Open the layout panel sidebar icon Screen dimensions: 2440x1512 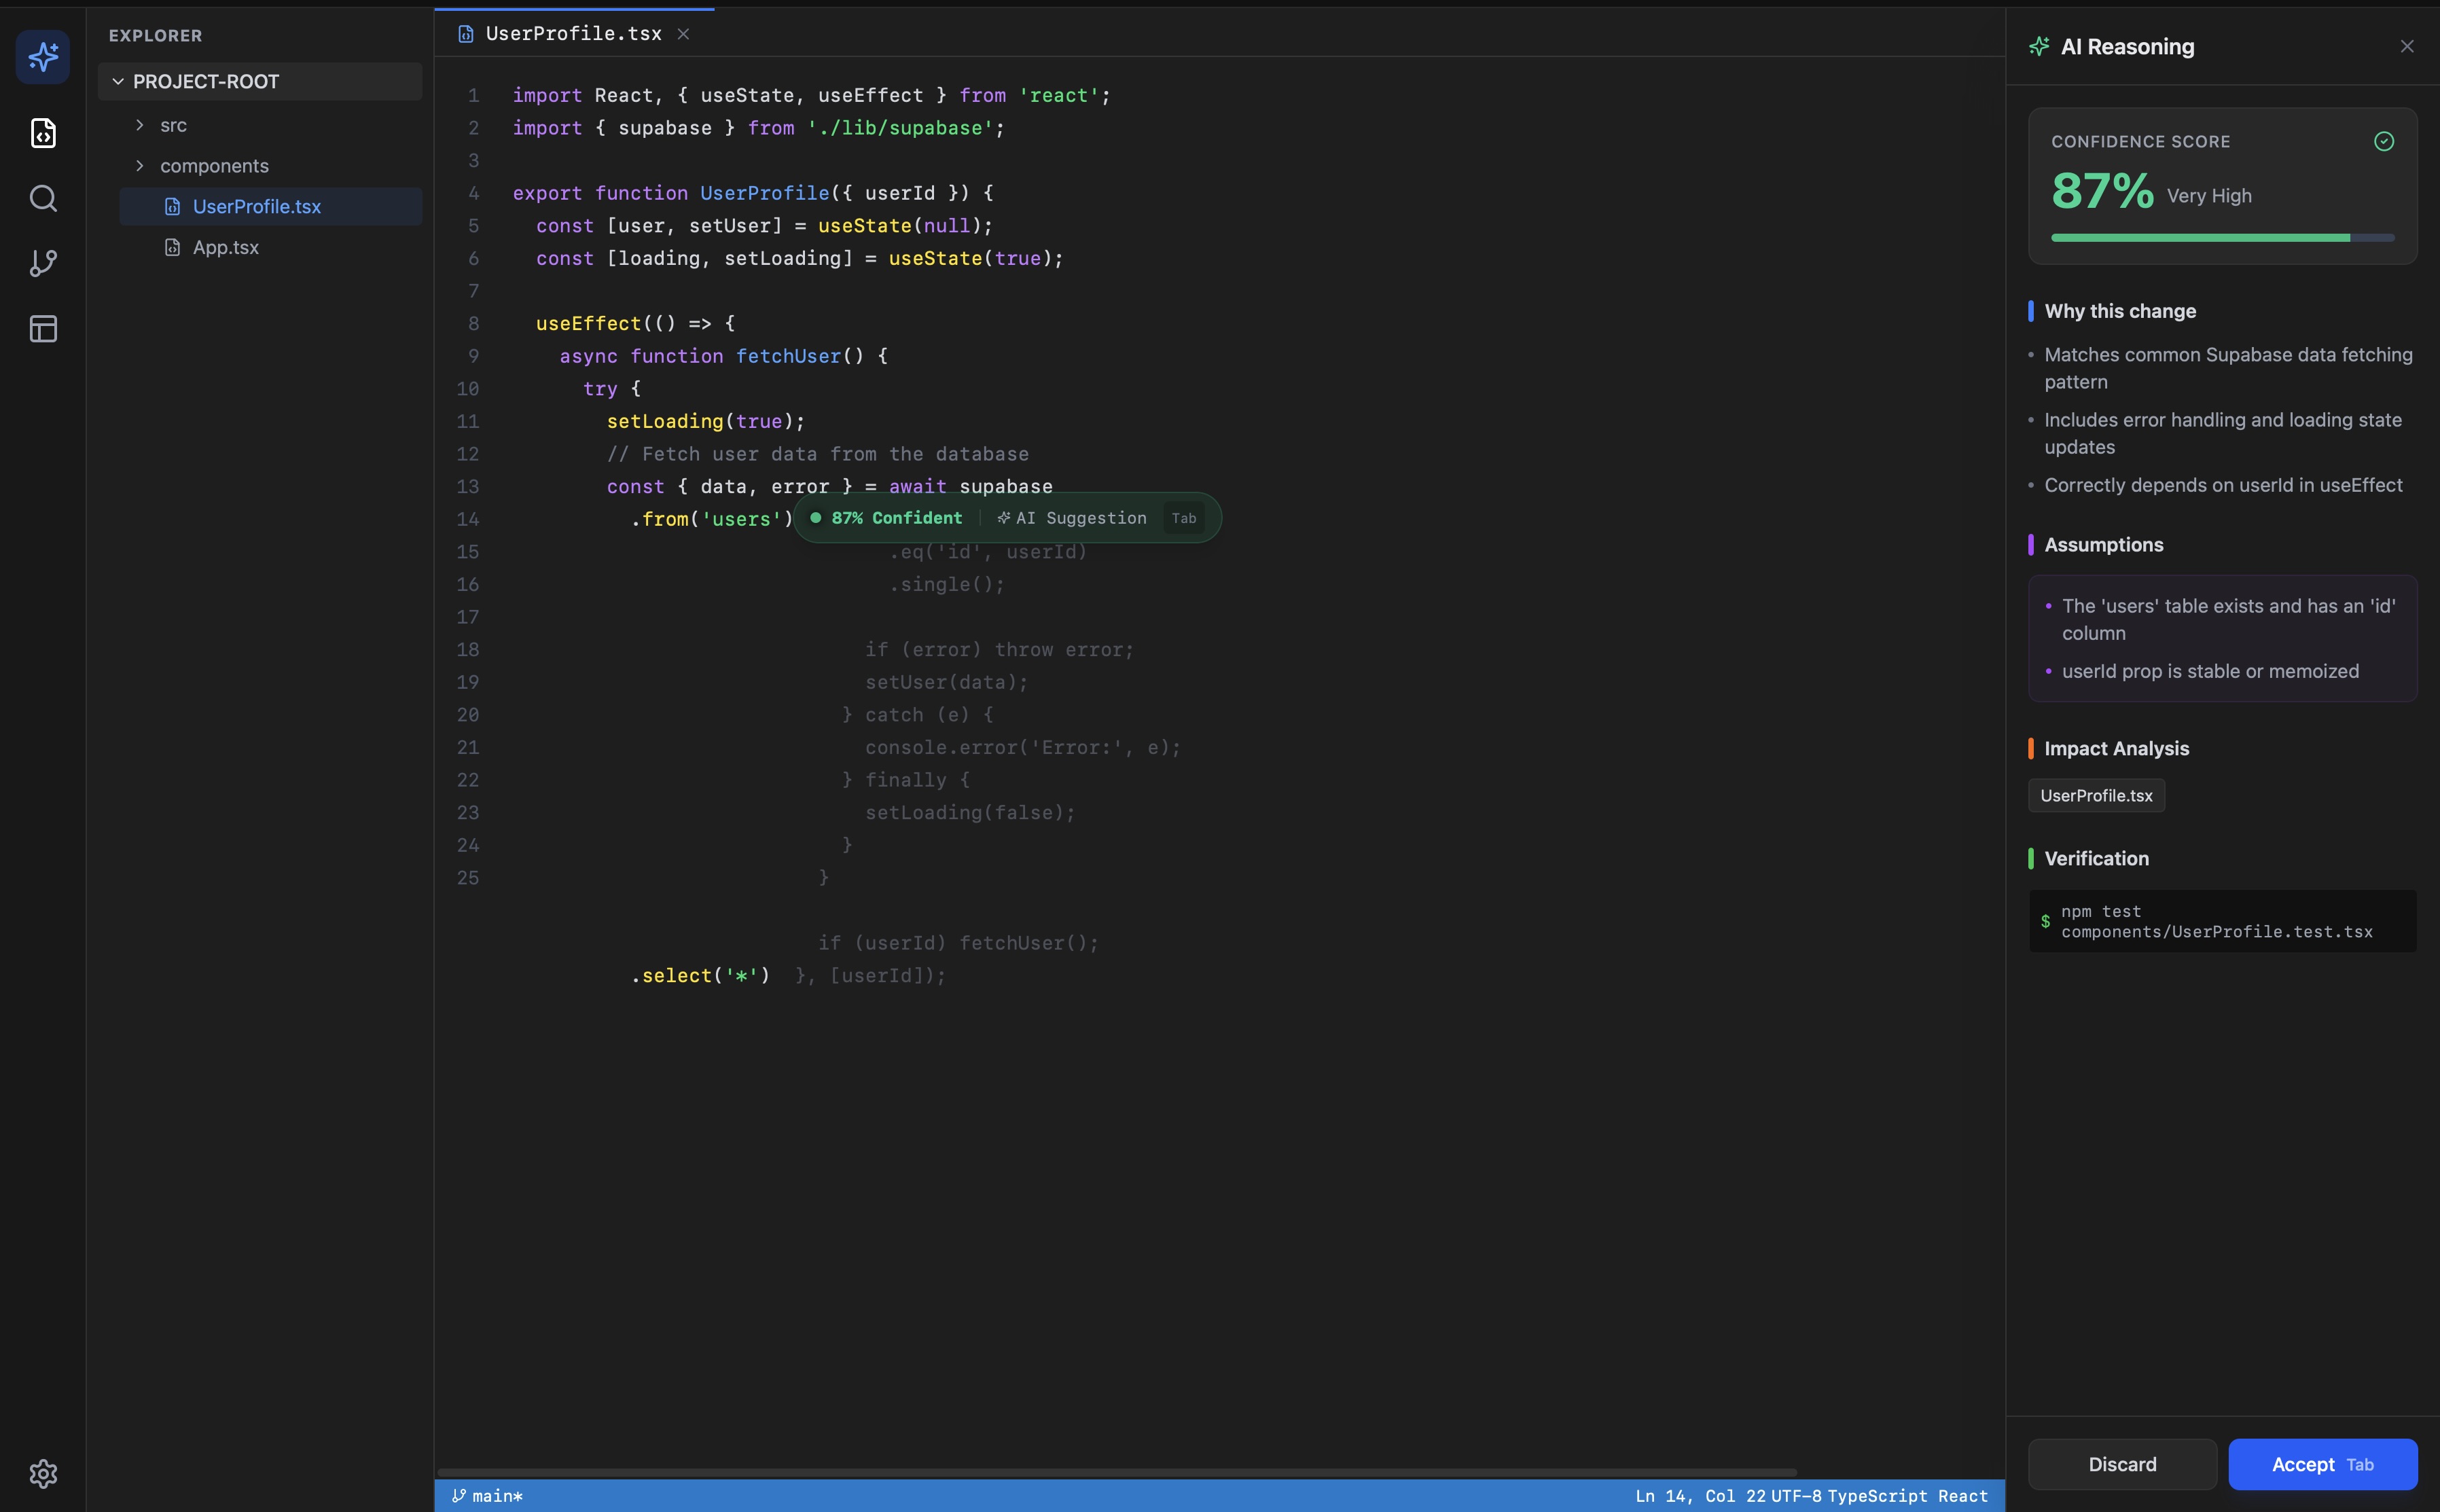click(43, 329)
